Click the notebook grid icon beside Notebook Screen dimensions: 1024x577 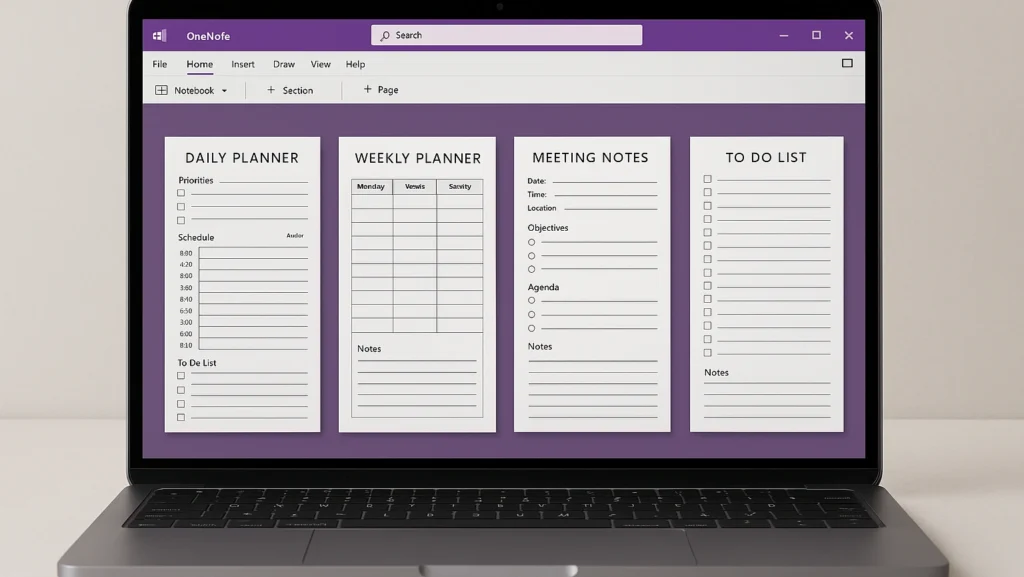[x=161, y=90]
